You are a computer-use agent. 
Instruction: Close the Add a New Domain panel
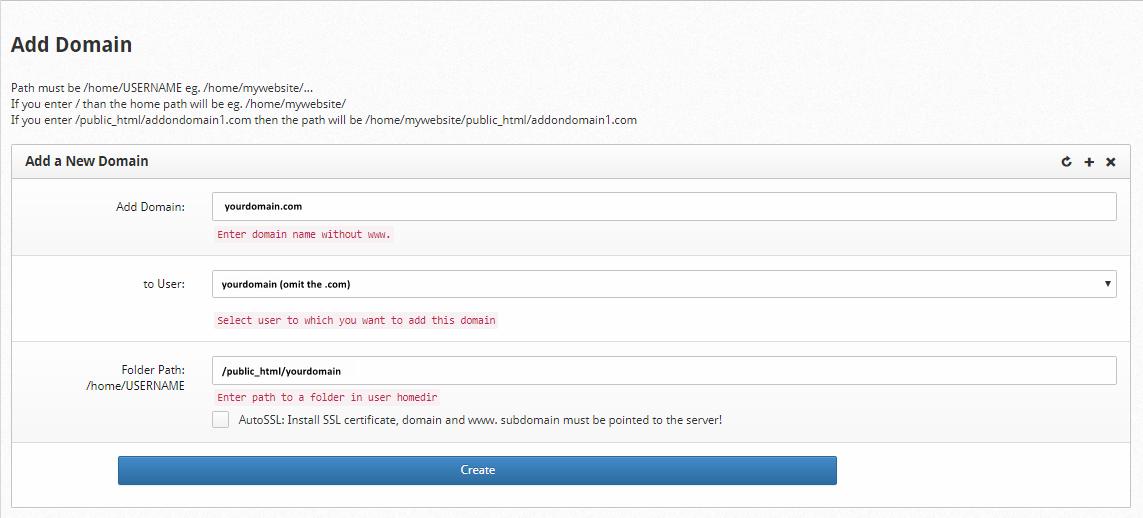click(1111, 162)
